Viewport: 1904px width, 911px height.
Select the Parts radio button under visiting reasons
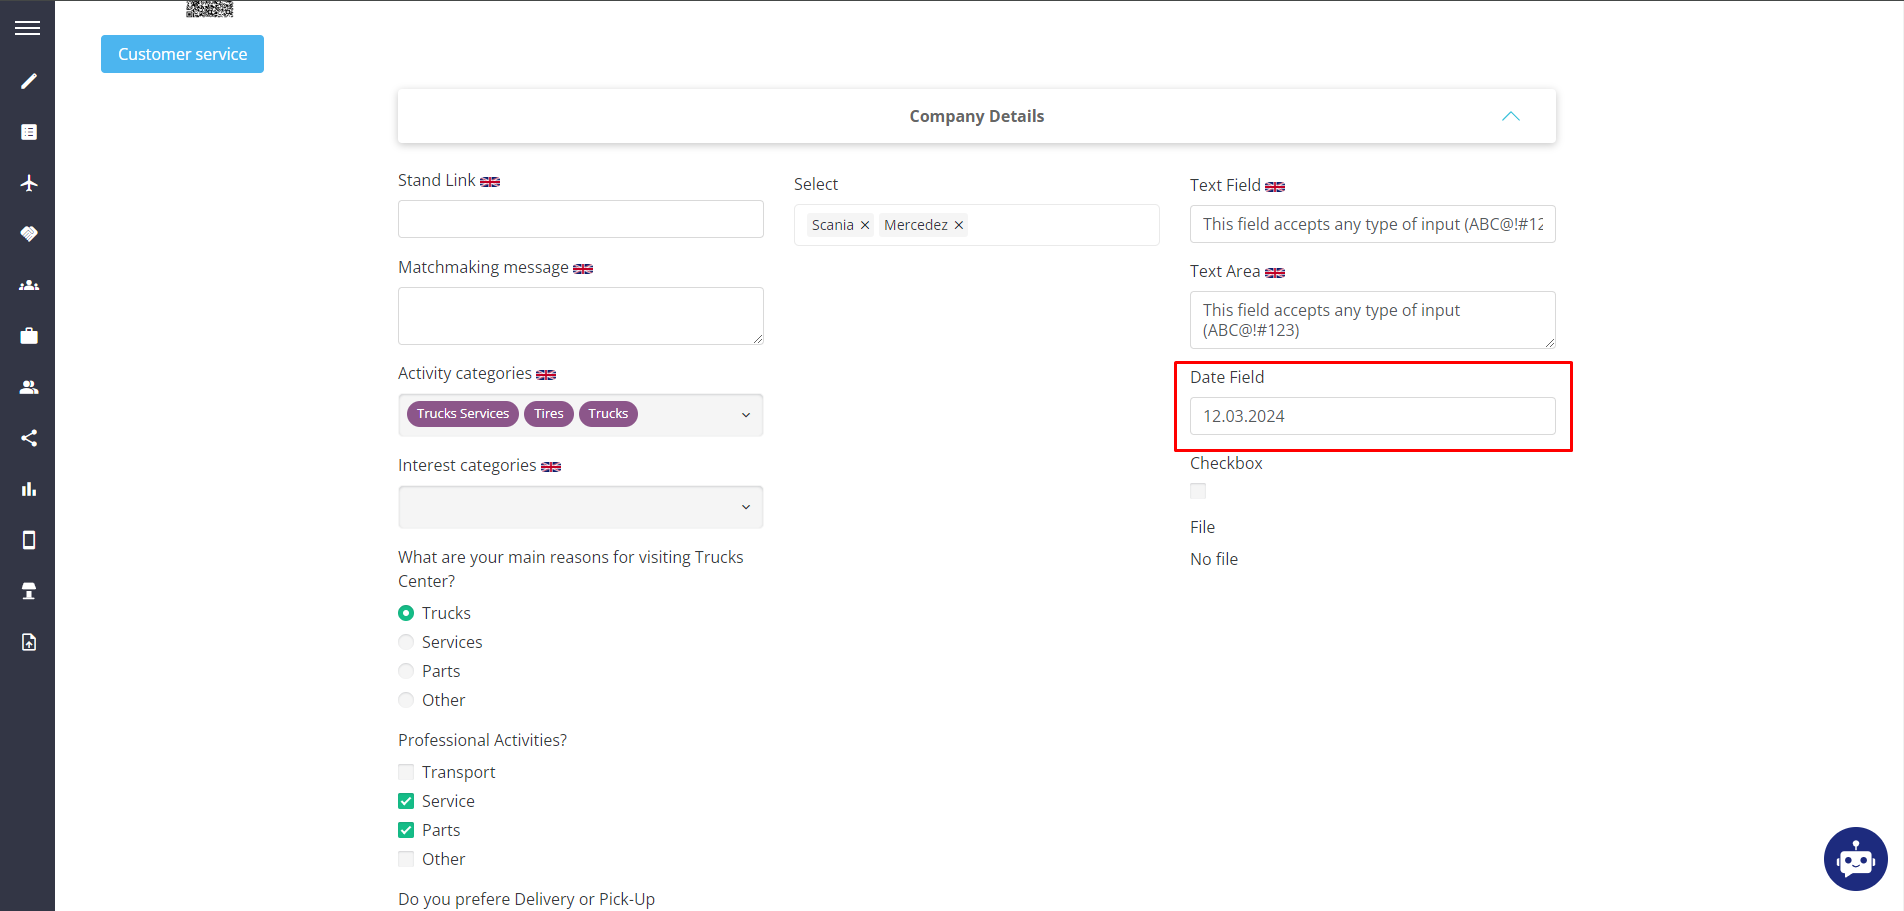coord(406,670)
